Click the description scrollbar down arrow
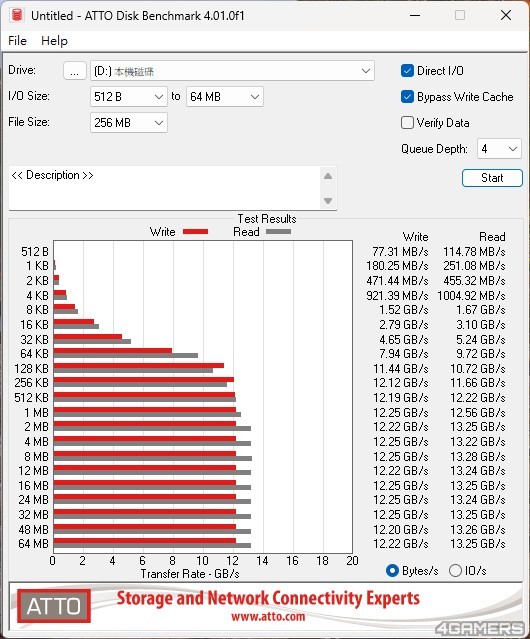The width and height of the screenshot is (530, 639). 328,201
